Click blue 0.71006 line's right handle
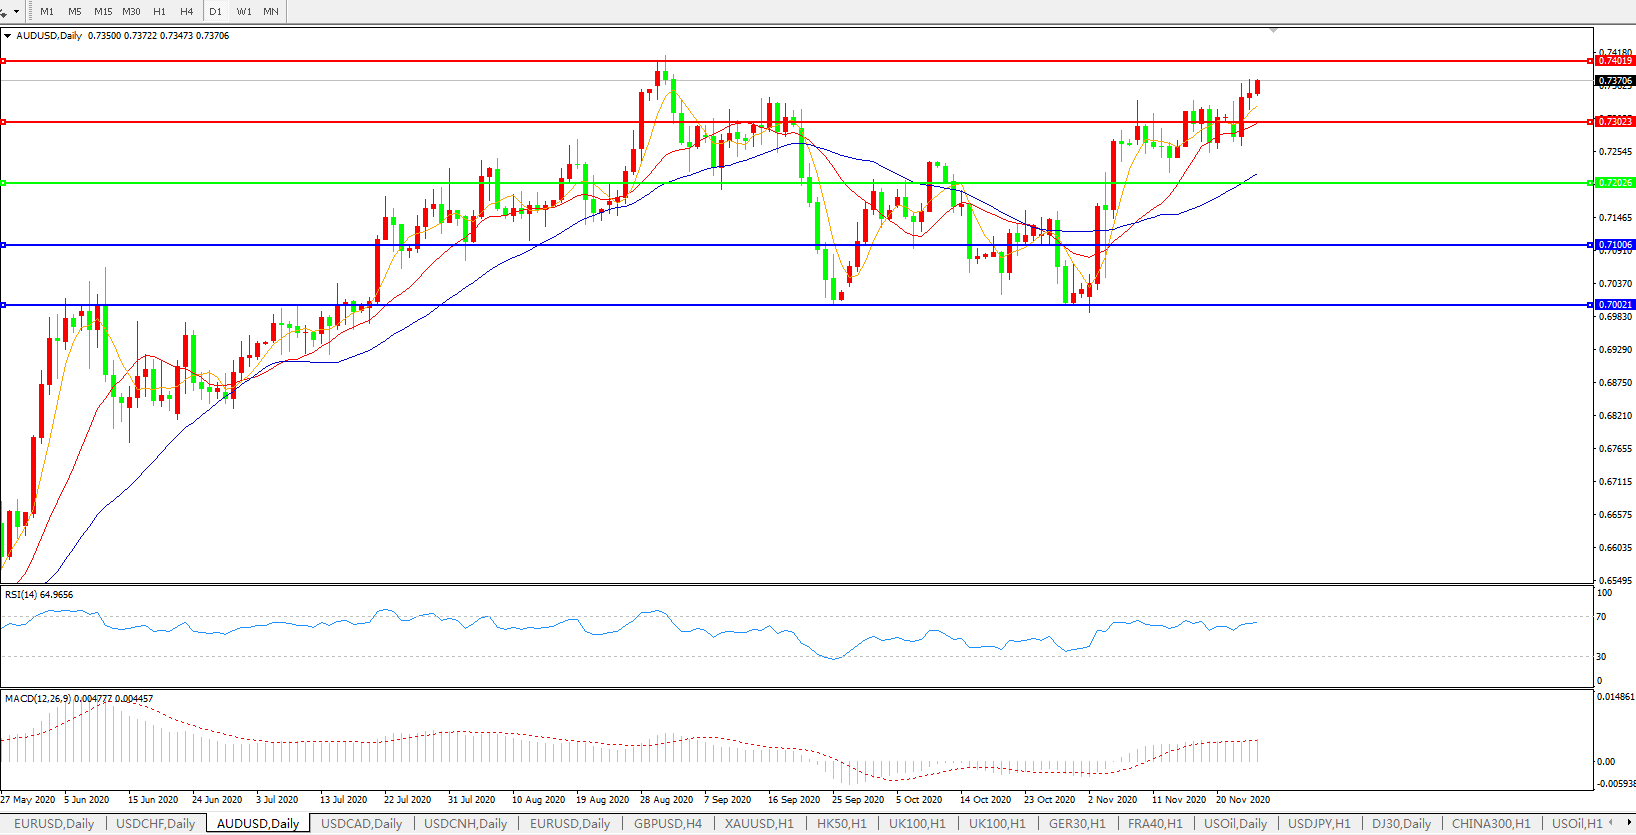 [x=1590, y=245]
